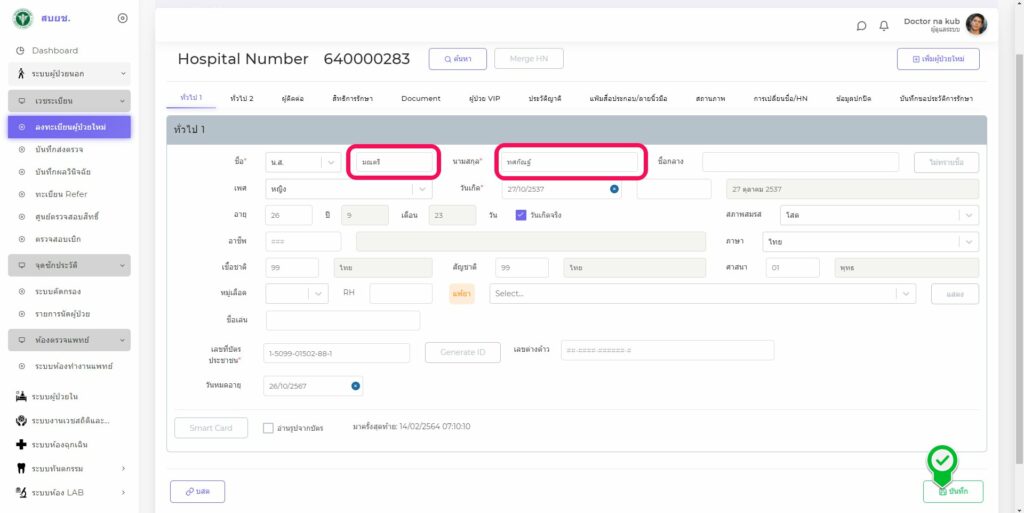Click the Doctor na kub profile avatar
Viewport: 1024px width, 513px height.
[976, 25]
